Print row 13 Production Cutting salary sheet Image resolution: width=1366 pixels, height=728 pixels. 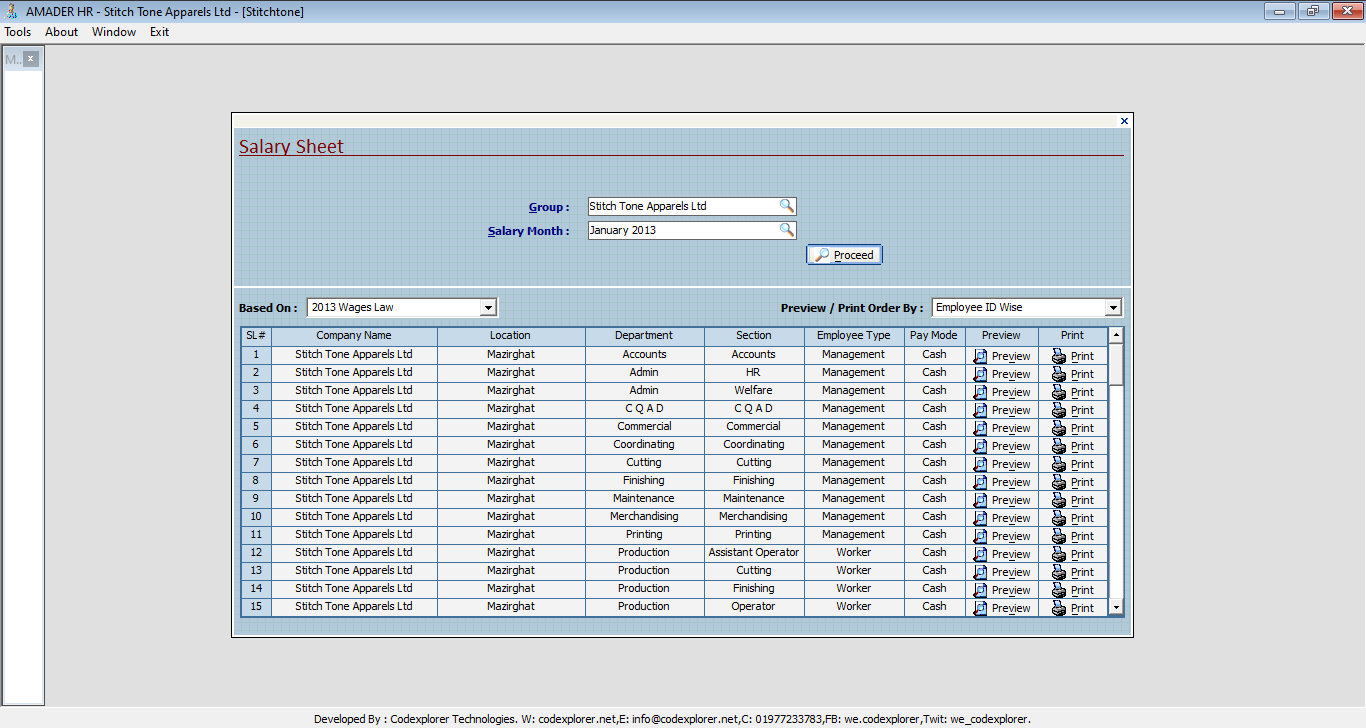(x=1073, y=572)
